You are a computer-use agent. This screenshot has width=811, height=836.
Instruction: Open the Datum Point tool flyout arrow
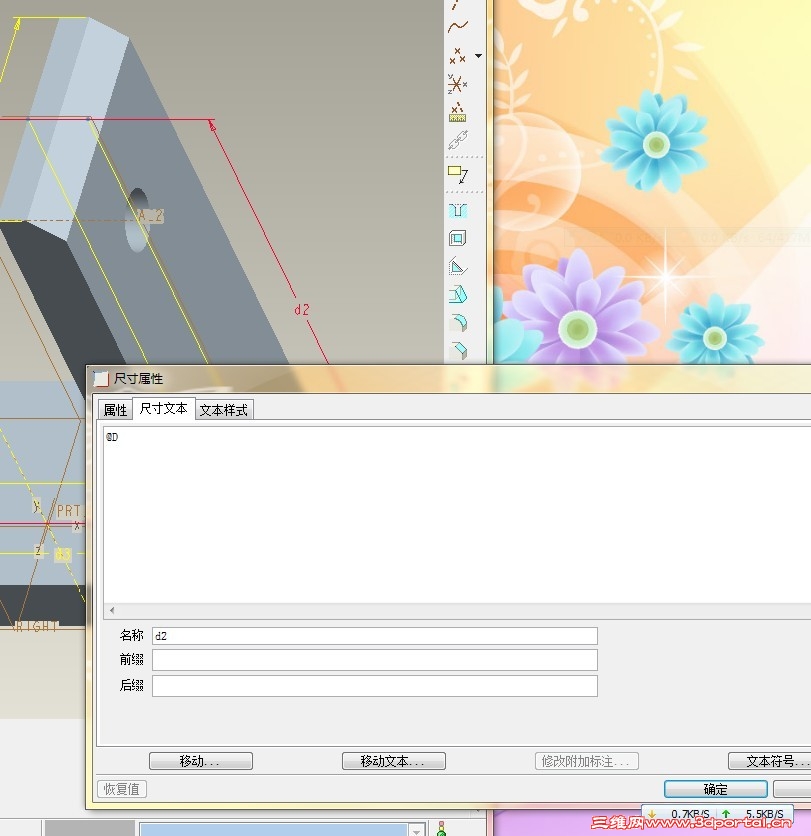pos(478,55)
